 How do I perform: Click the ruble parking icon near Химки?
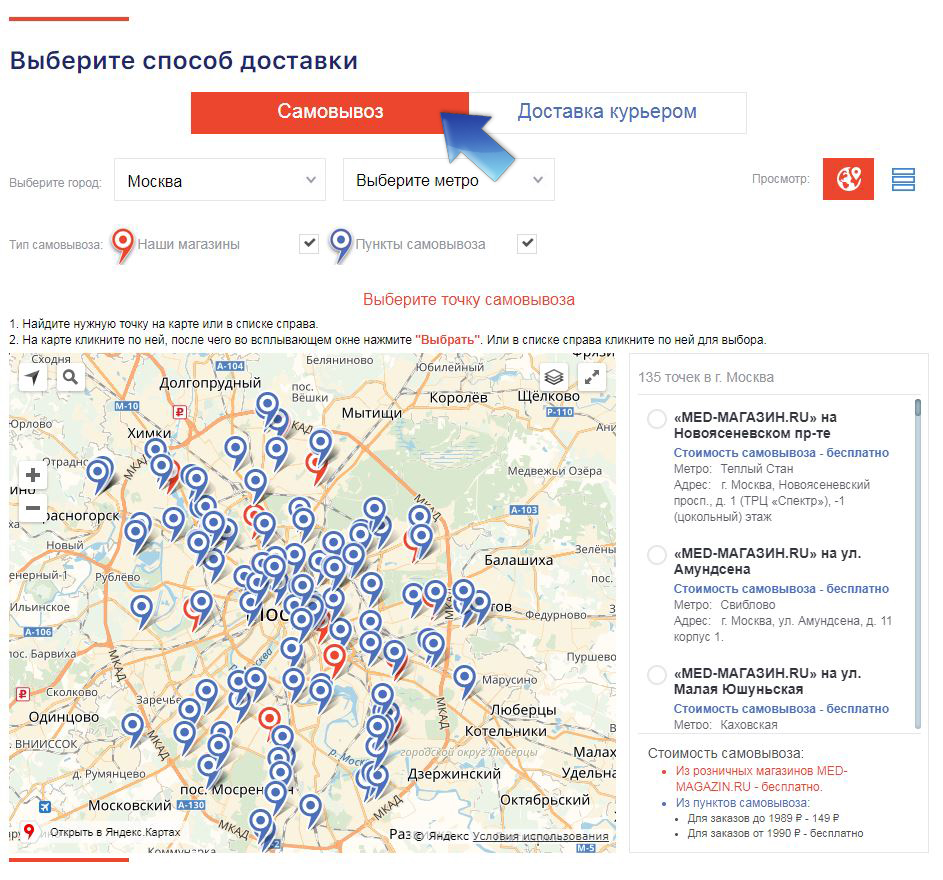tap(179, 412)
